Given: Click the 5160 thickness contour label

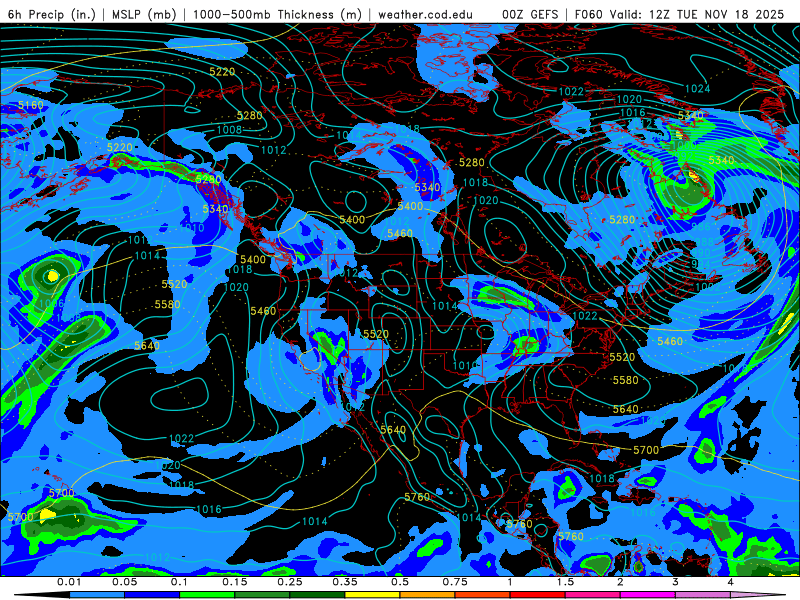Looking at the screenshot, I should 31,105.
